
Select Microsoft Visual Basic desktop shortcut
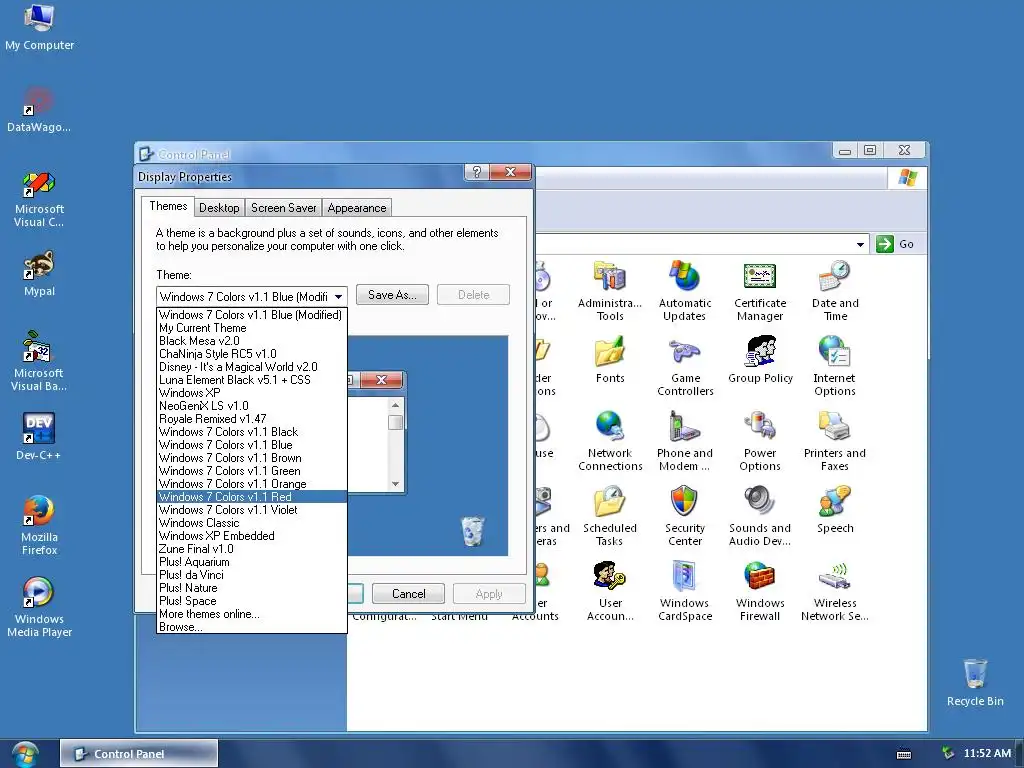pyautogui.click(x=39, y=361)
